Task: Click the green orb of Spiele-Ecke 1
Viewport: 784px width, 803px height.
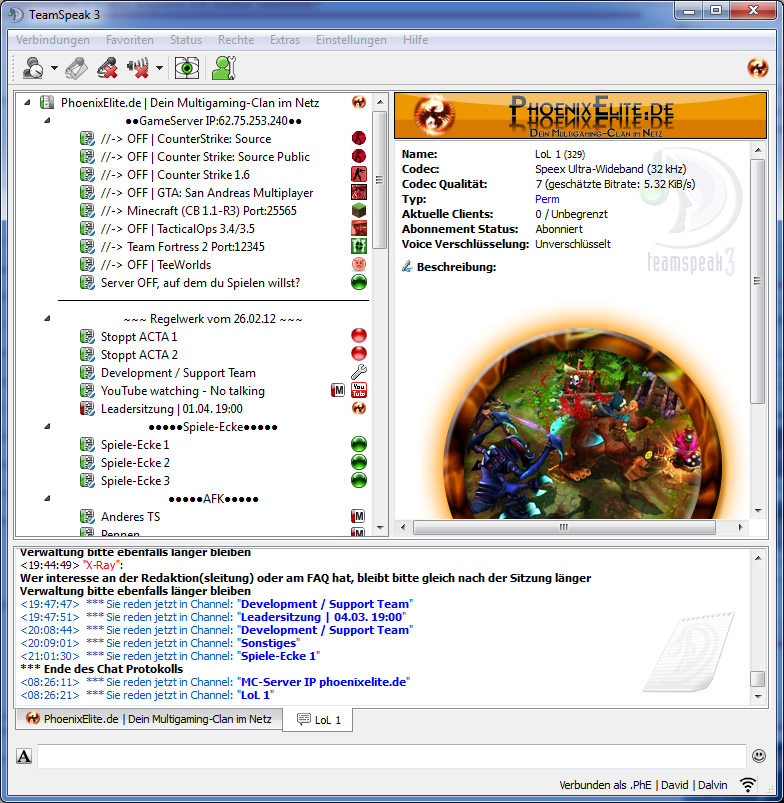Action: pyautogui.click(x=359, y=444)
